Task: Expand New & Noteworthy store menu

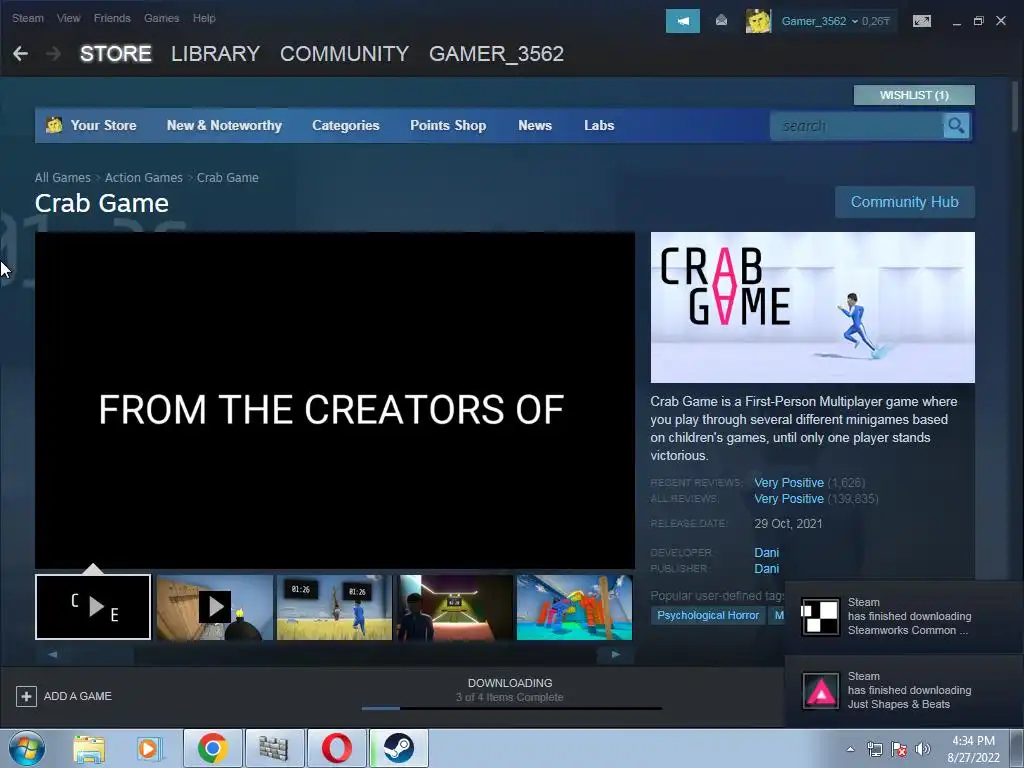Action: point(224,125)
